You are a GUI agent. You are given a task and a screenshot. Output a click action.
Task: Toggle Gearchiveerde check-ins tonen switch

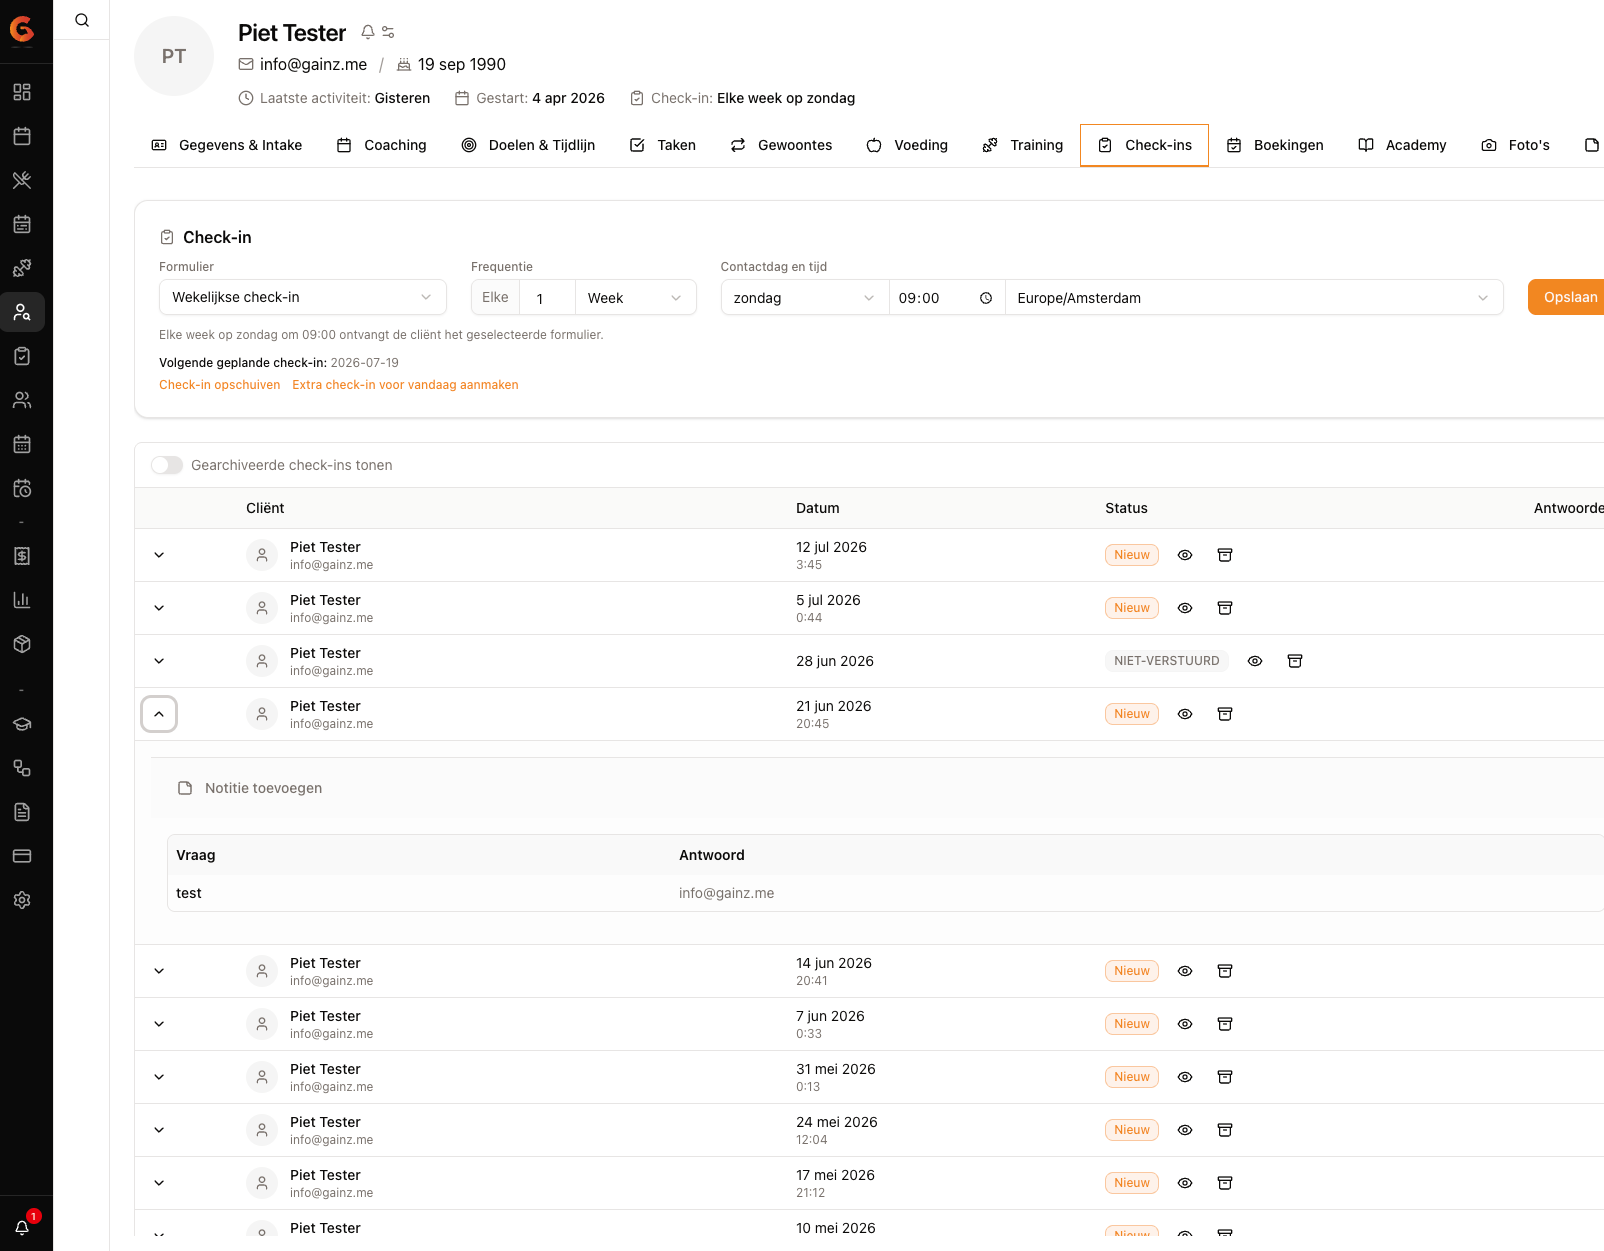click(x=167, y=465)
